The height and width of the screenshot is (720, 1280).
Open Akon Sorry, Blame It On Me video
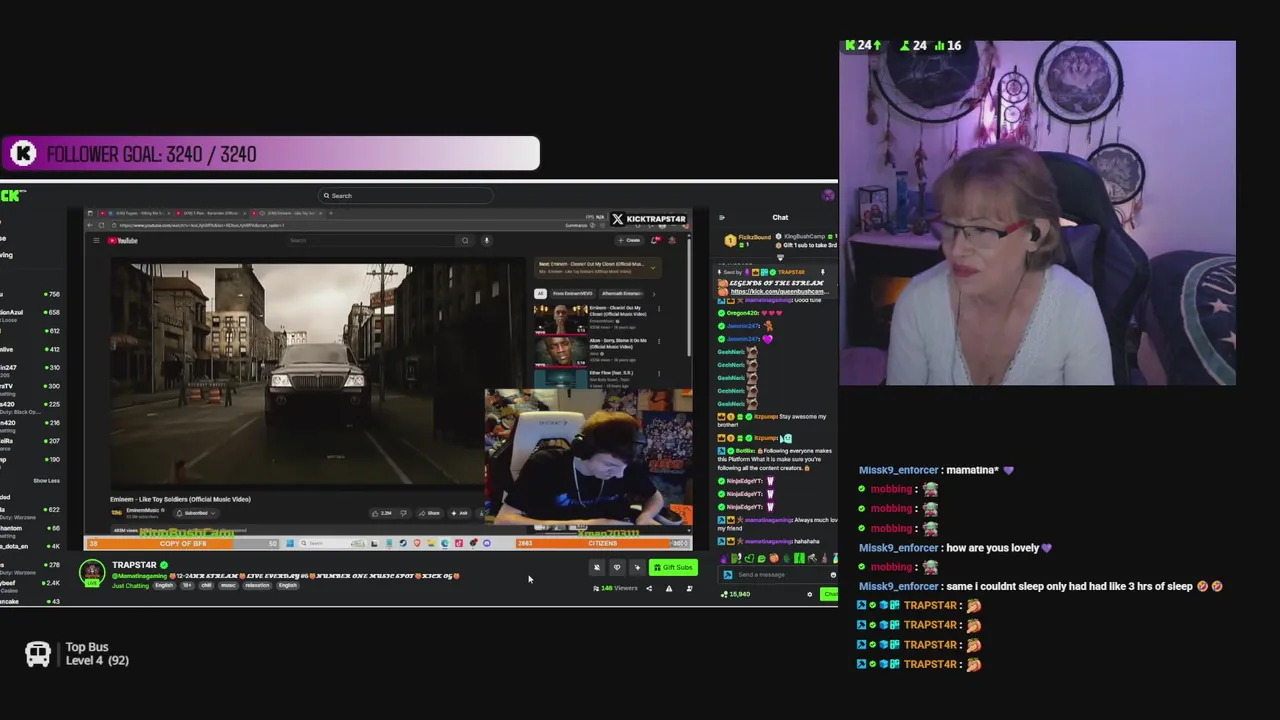point(560,350)
